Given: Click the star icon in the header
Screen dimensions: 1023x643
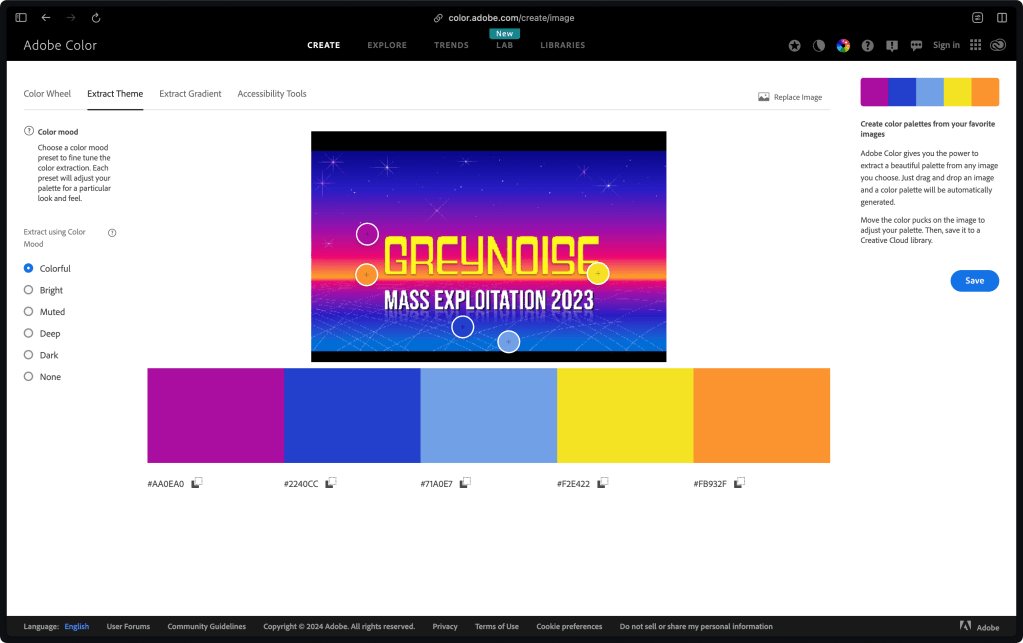Looking at the screenshot, I should (x=794, y=45).
